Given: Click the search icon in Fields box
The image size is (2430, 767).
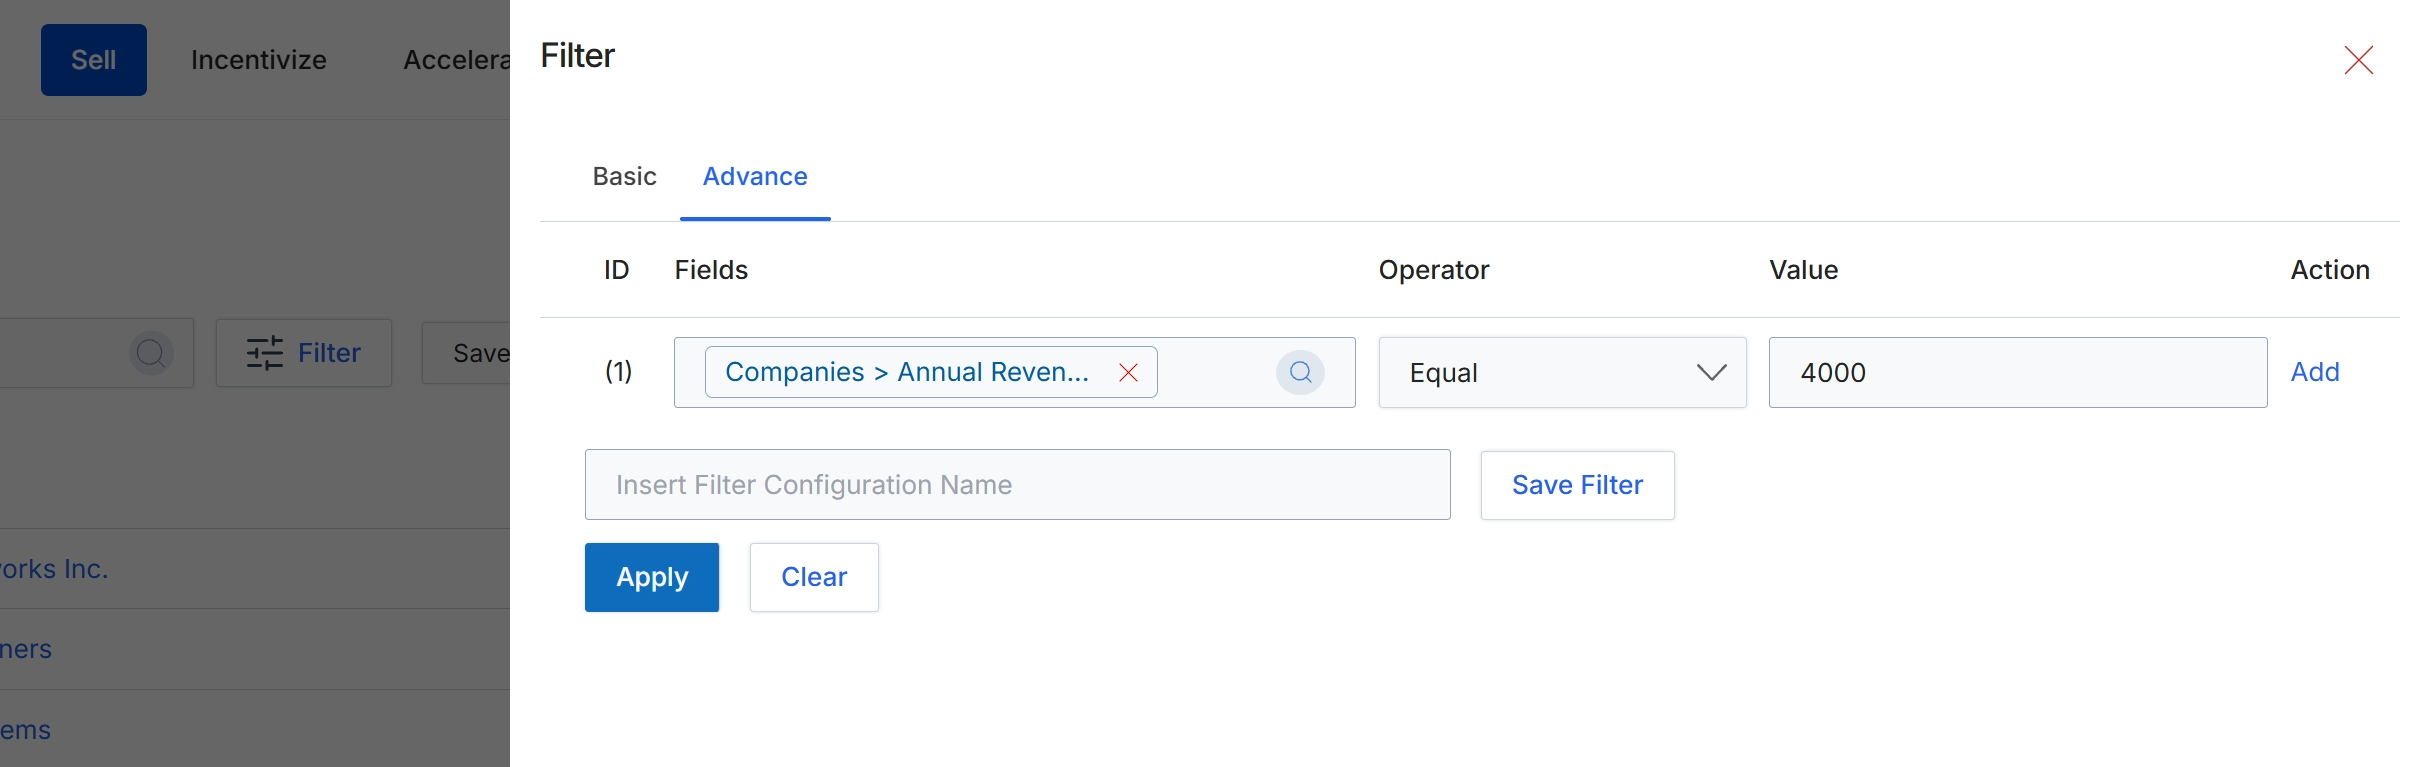Looking at the screenshot, I should click(1300, 373).
